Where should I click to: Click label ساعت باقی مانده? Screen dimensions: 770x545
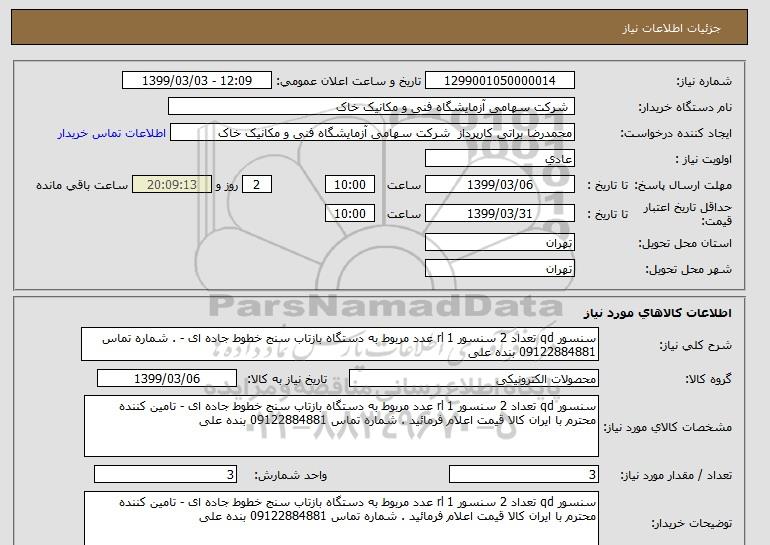[82, 185]
